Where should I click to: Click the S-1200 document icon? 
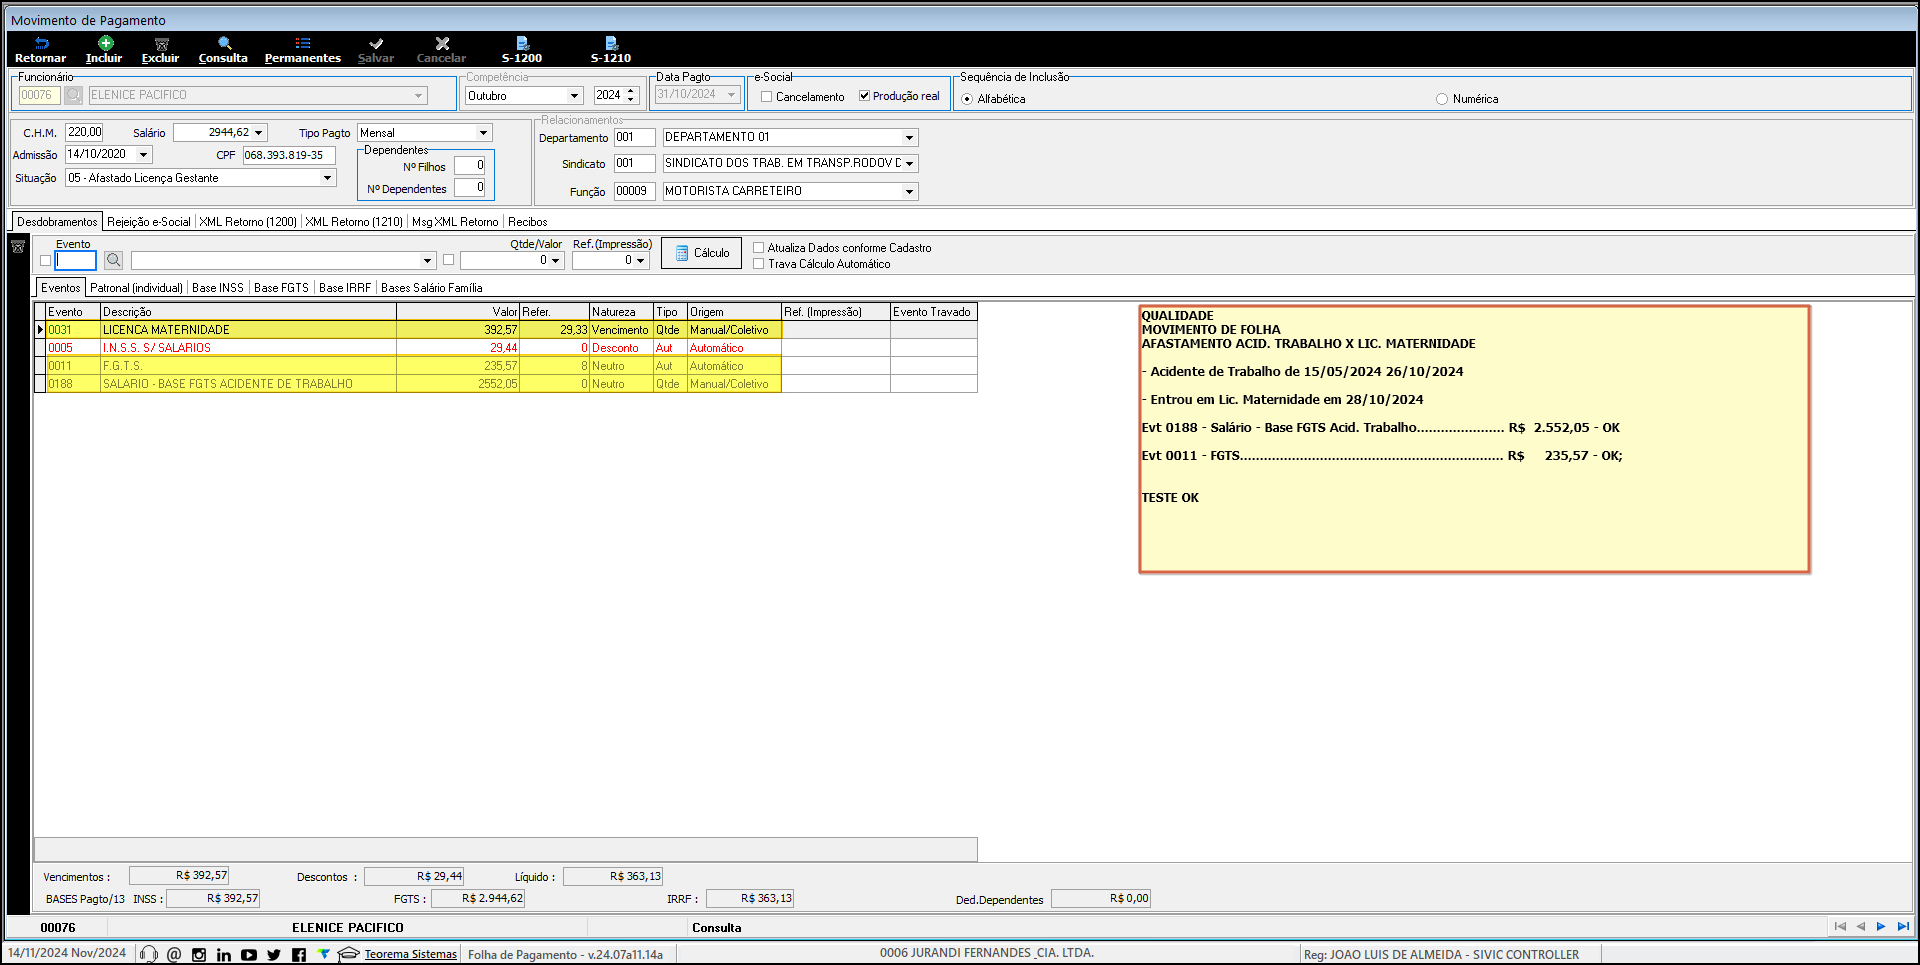[522, 44]
